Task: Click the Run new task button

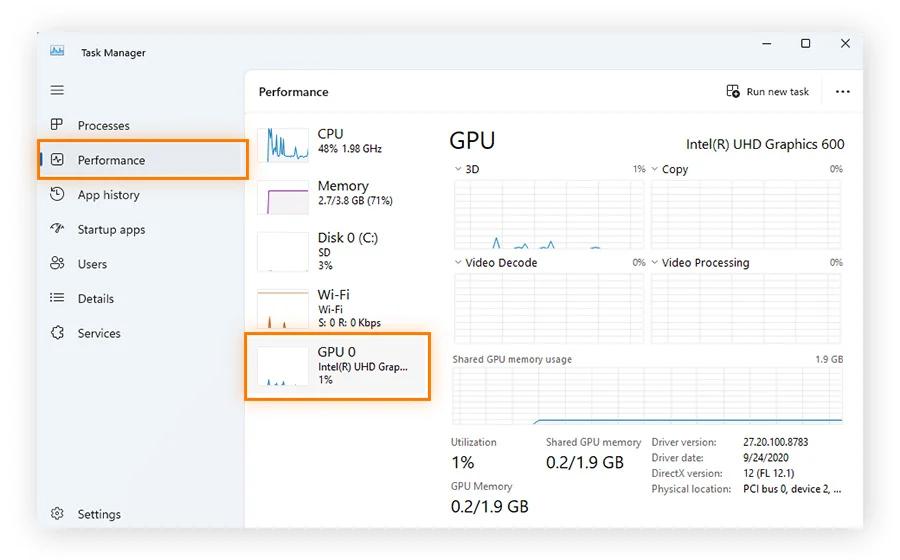Action: click(x=768, y=92)
